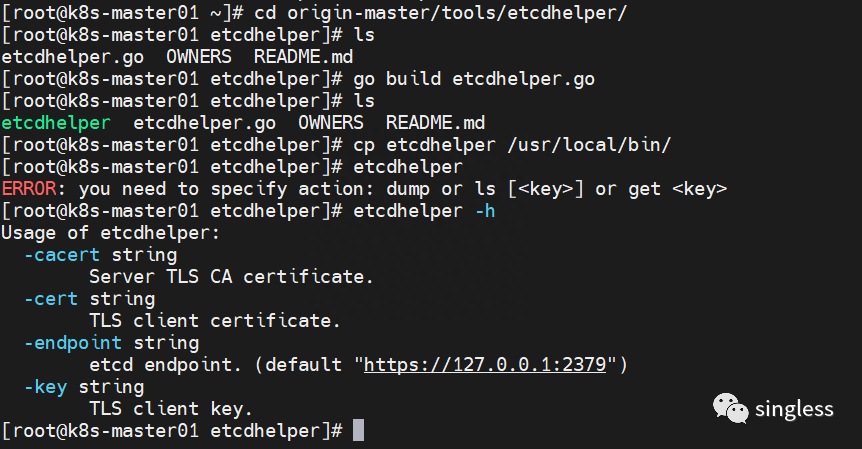Image resolution: width=862 pixels, height=449 pixels.
Task: Click OWNERS in the second ls output
Action: click(330, 123)
